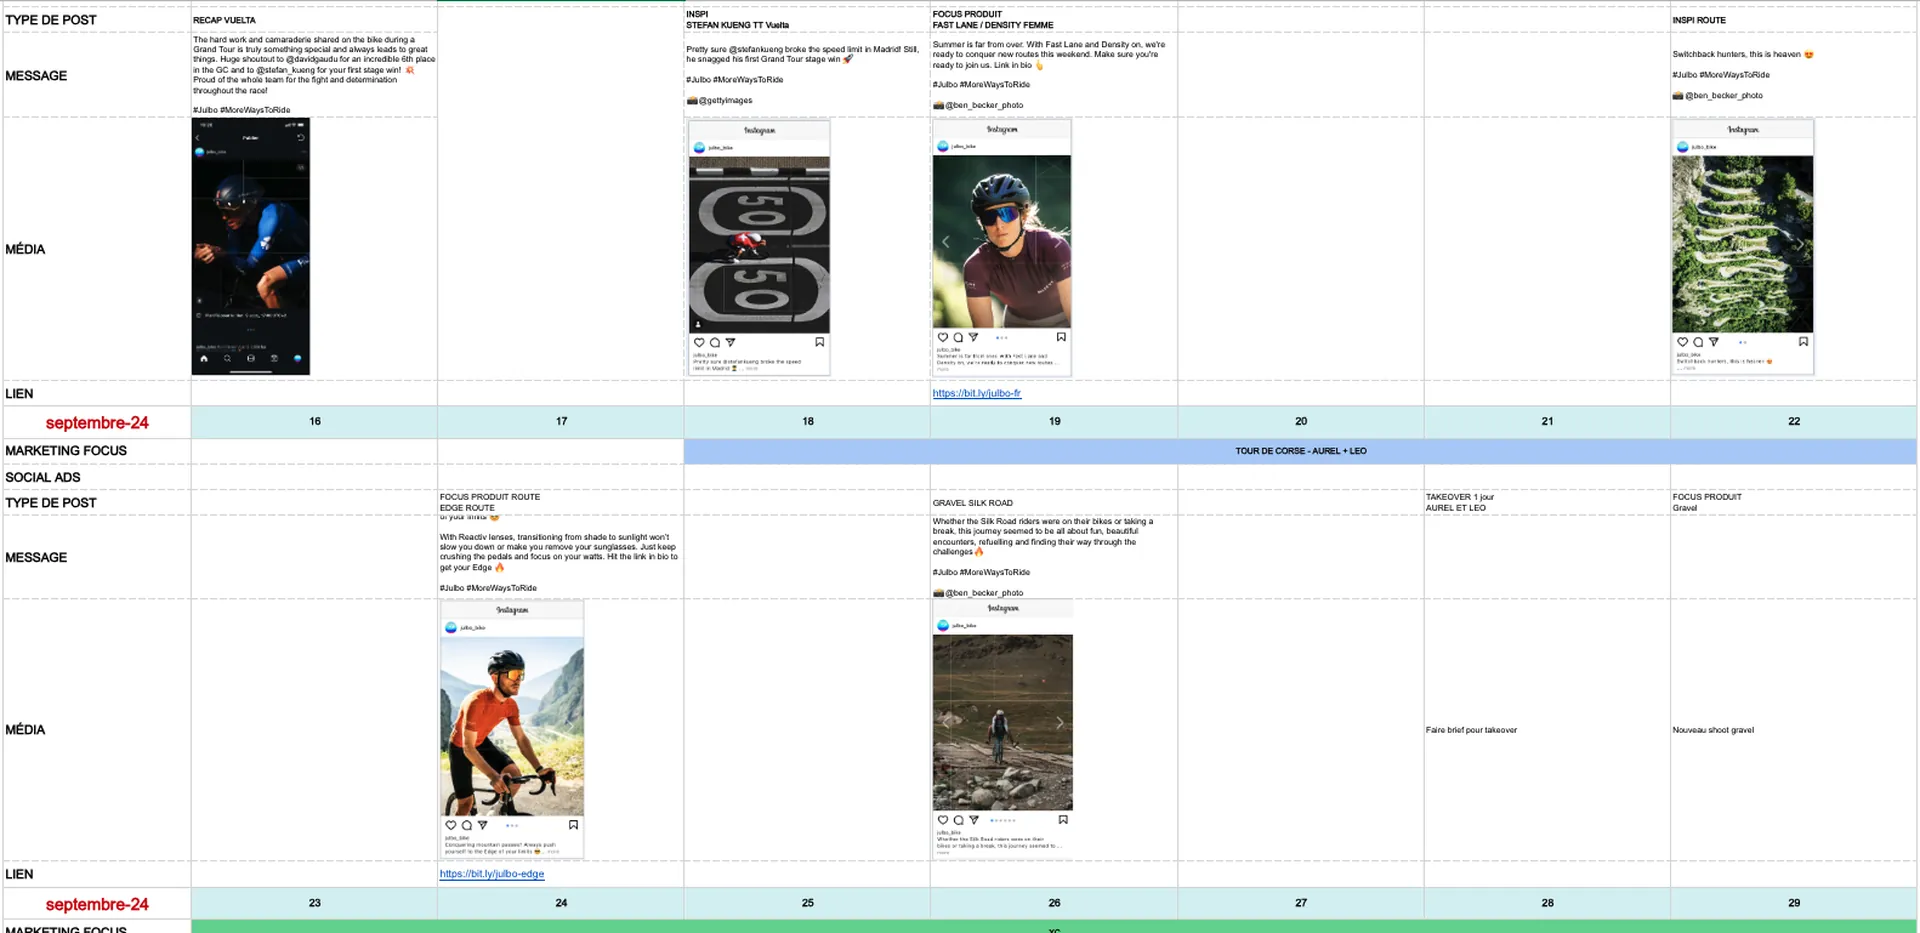The image size is (1920, 933).
Task: Bookmark the INSPI ROUTE Instagram post
Action: pyautogui.click(x=1804, y=342)
